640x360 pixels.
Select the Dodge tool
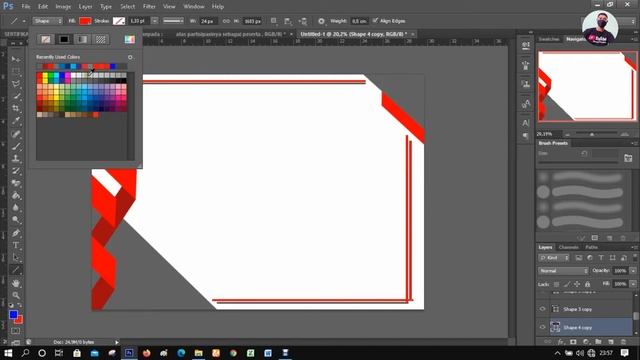(x=16, y=220)
